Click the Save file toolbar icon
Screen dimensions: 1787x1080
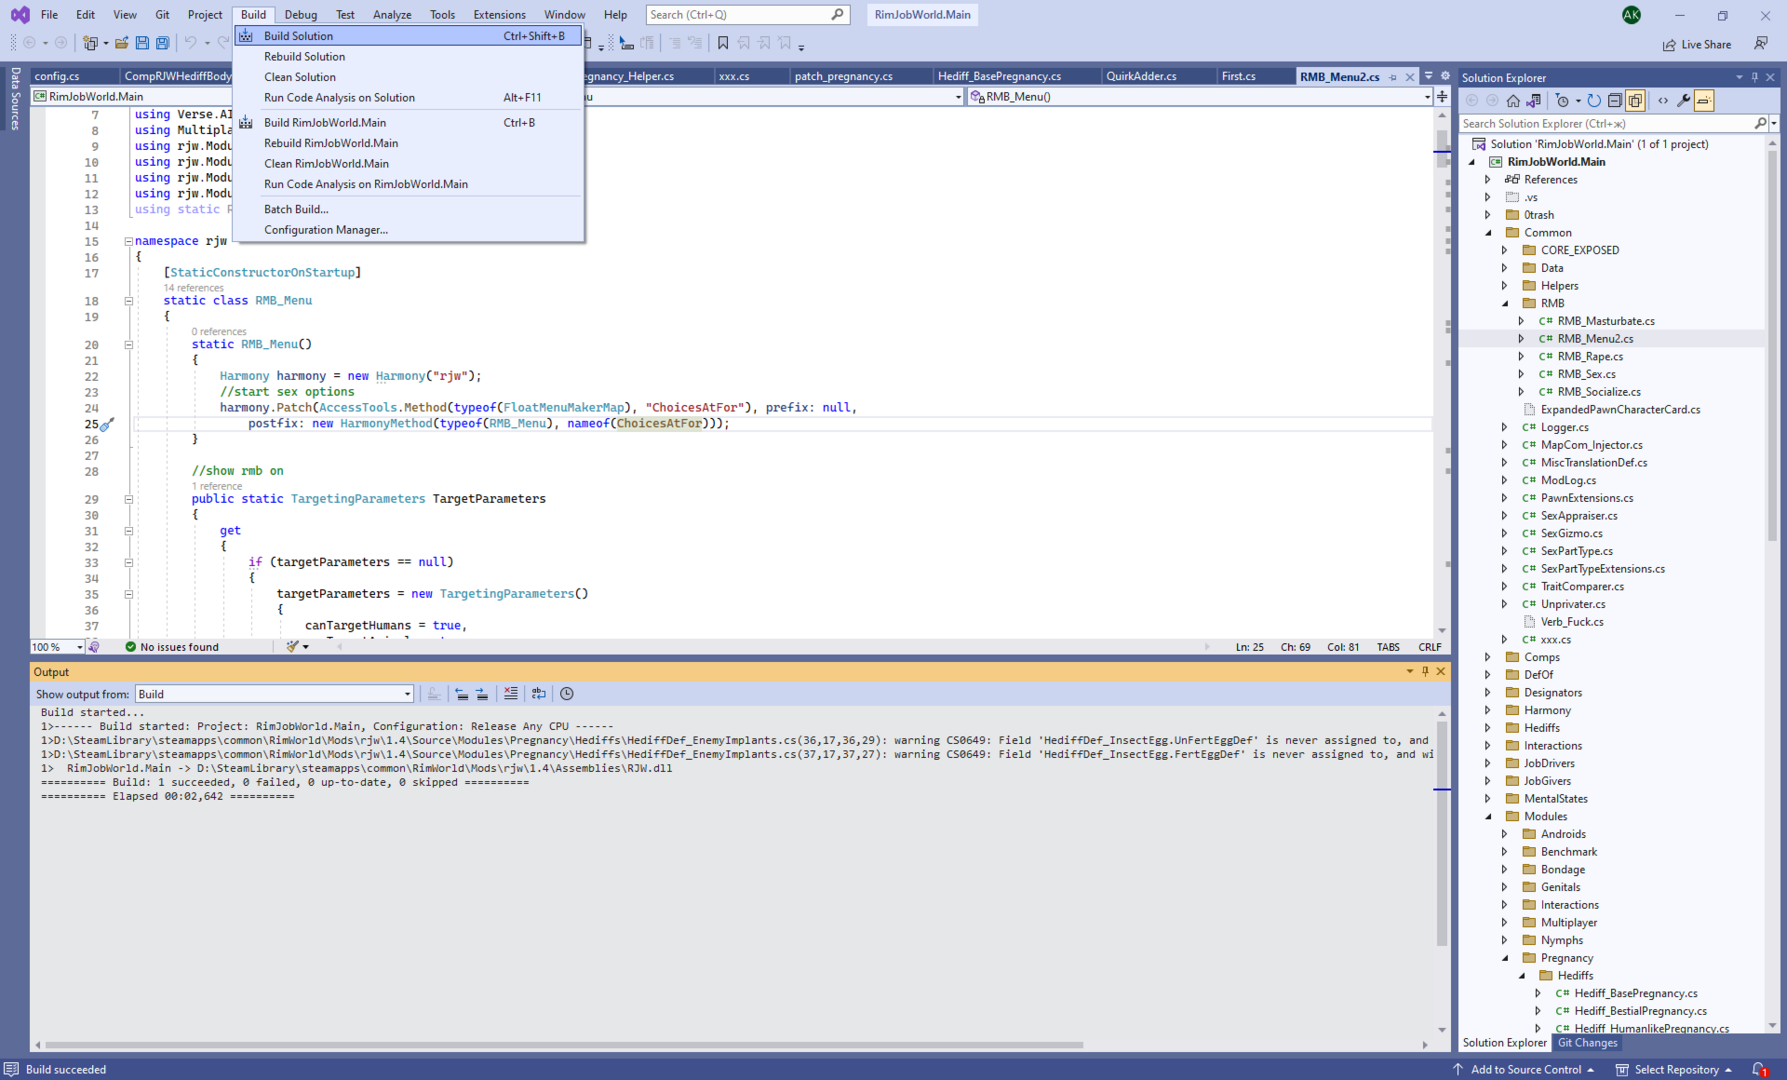pyautogui.click(x=142, y=43)
